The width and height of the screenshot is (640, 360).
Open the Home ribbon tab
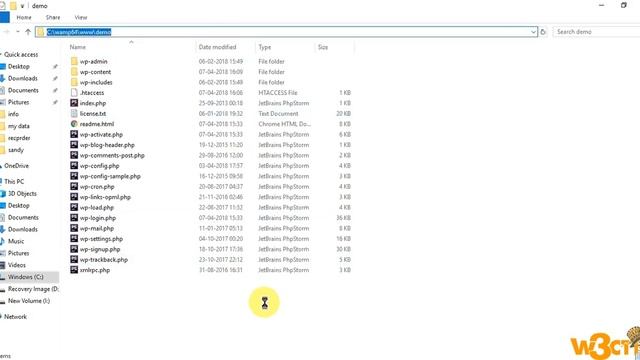[x=24, y=18]
